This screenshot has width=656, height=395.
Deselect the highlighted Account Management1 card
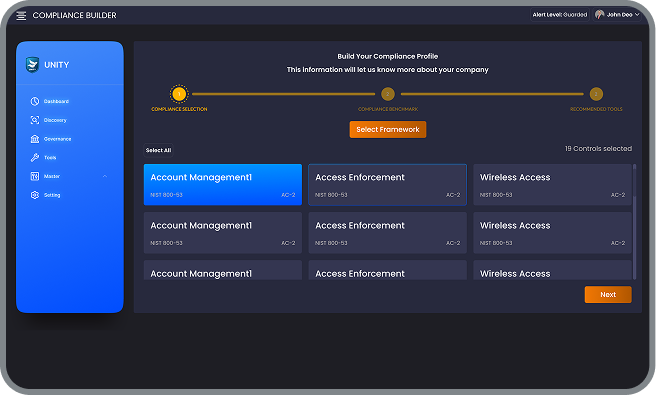223,185
